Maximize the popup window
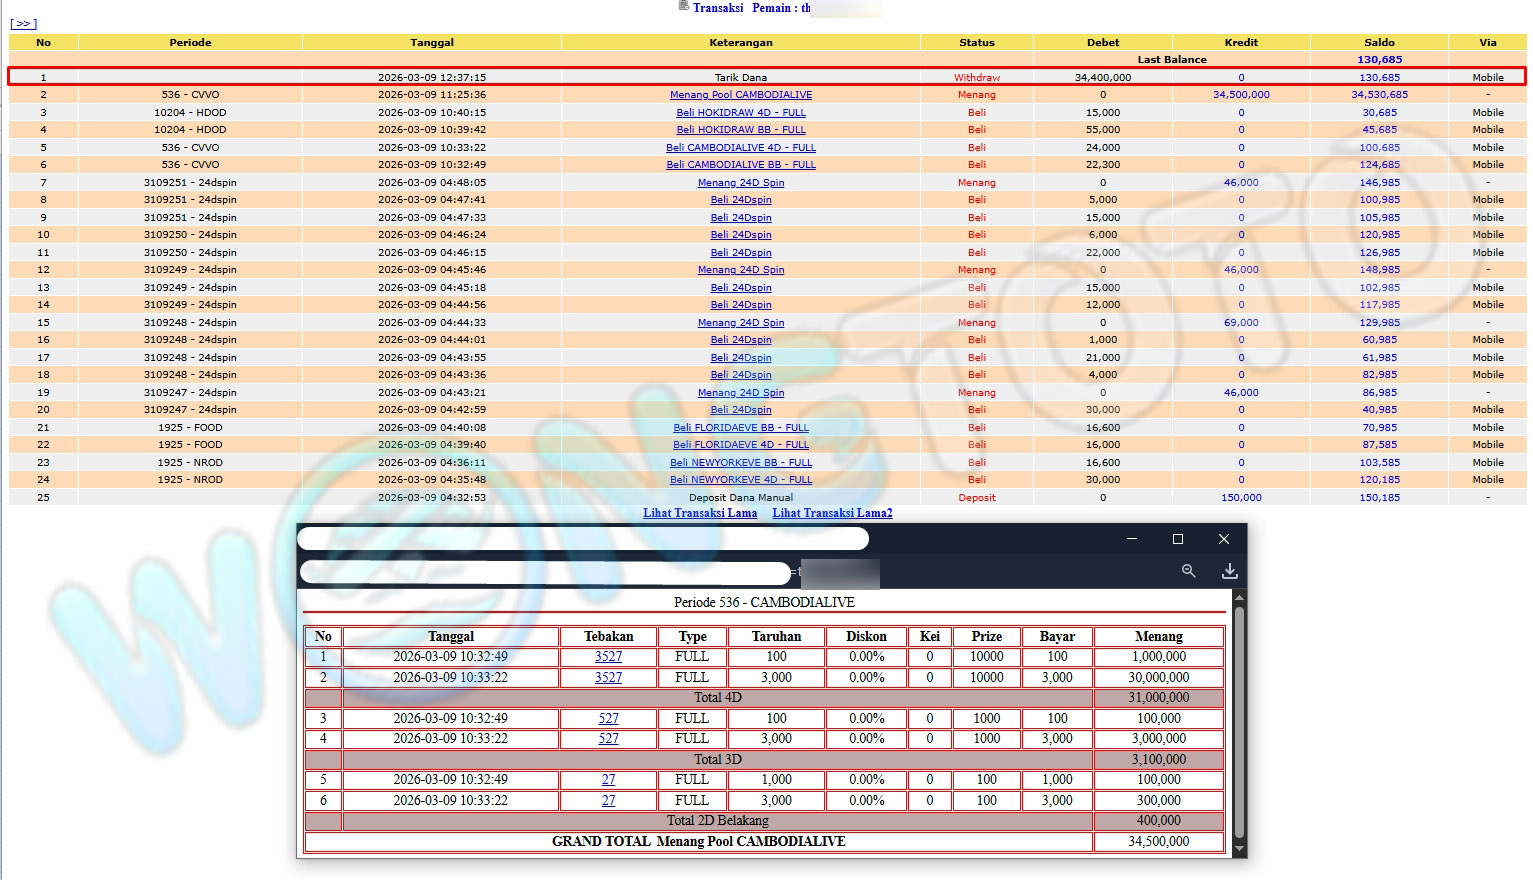This screenshot has width=1533, height=880. (x=1177, y=539)
